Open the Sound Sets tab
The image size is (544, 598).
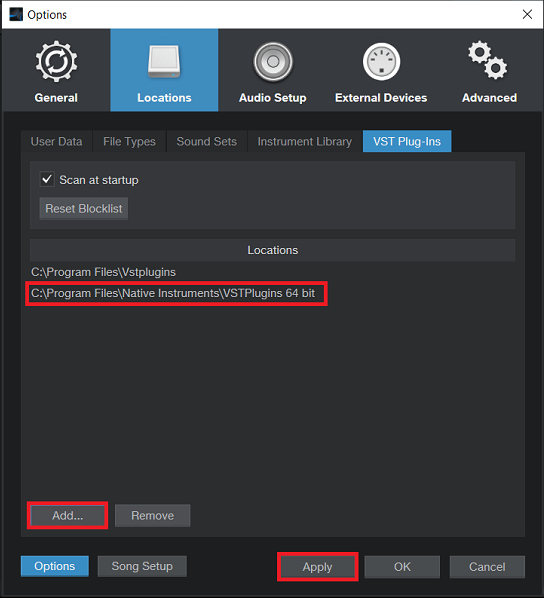pyautogui.click(x=207, y=141)
